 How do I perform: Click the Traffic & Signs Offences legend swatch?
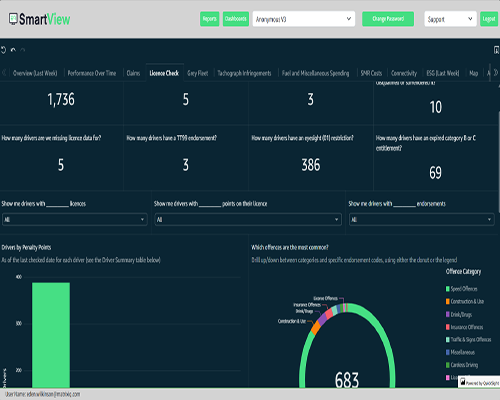coord(448,340)
